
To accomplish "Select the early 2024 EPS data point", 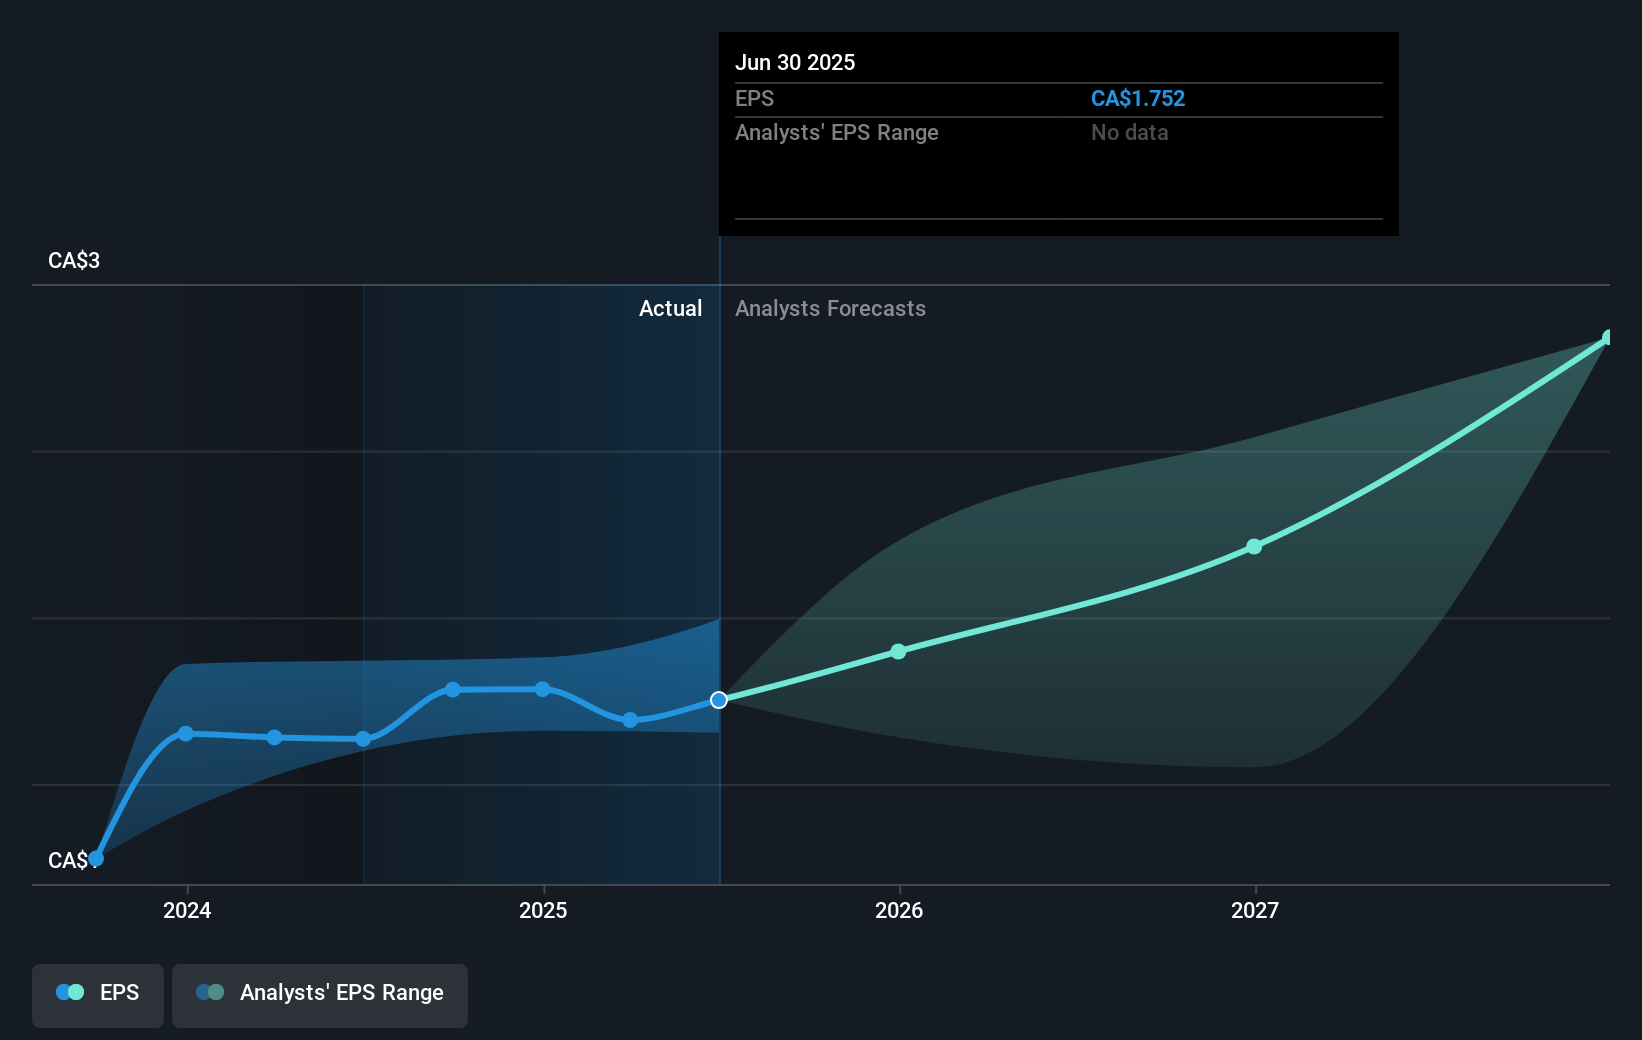I will coord(186,733).
